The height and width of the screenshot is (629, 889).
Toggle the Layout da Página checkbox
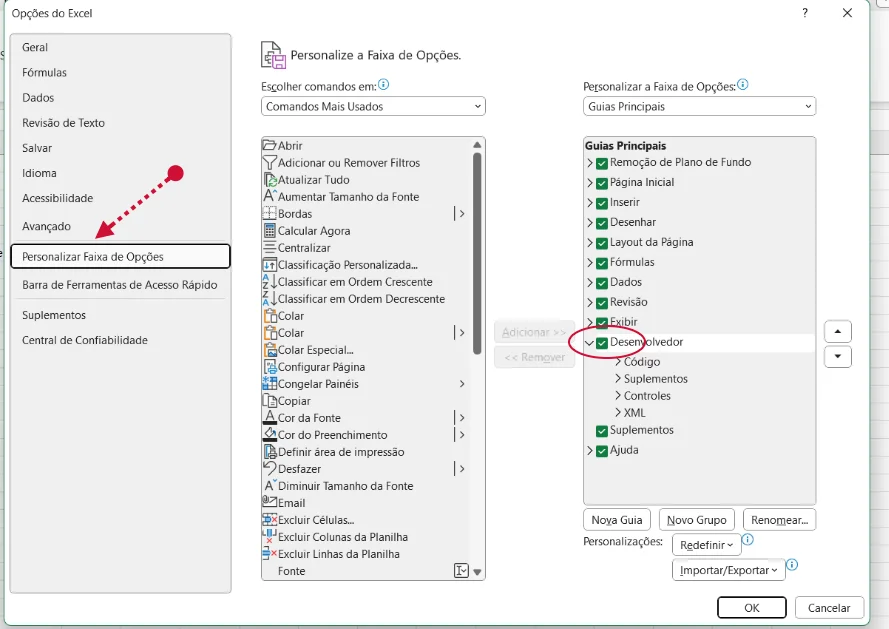(602, 243)
